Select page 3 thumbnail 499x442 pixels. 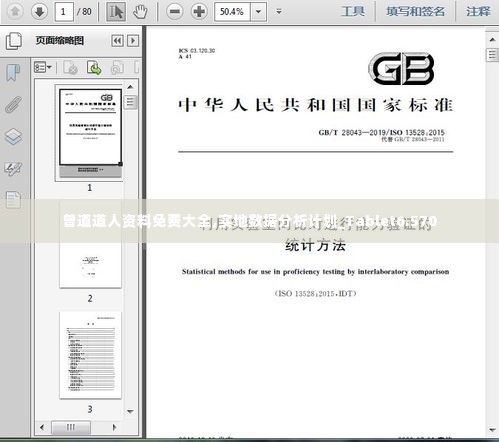pyautogui.click(x=90, y=355)
